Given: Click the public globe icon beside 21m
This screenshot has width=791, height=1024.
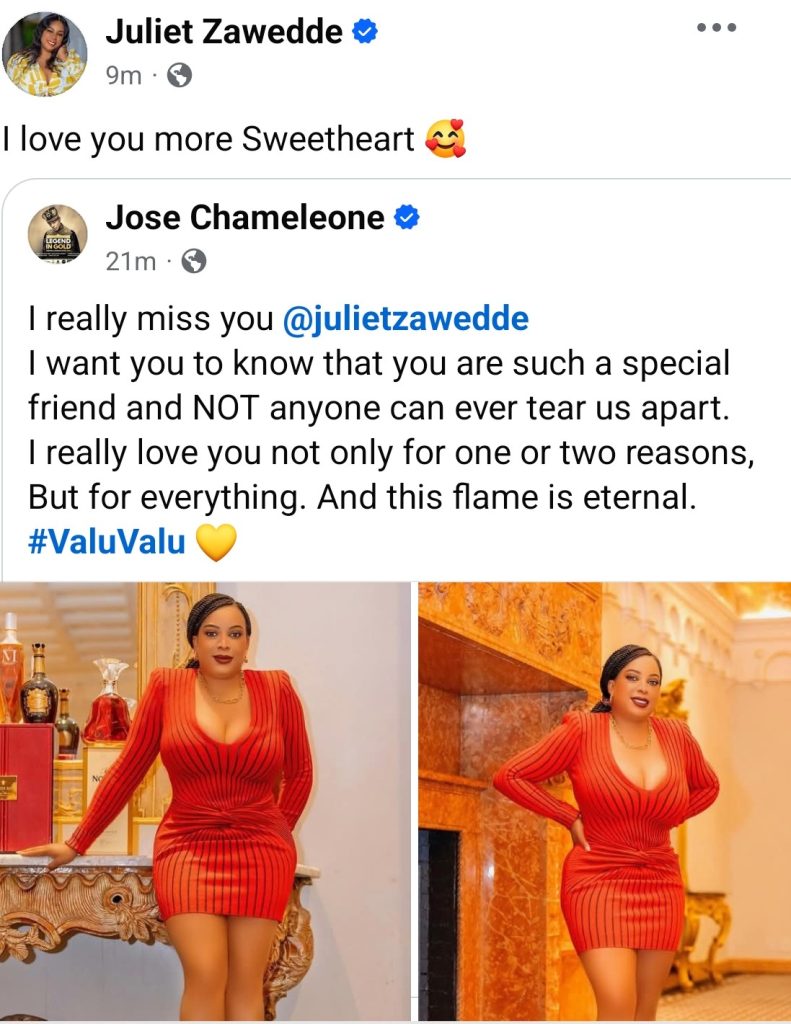Looking at the screenshot, I should 193,261.
